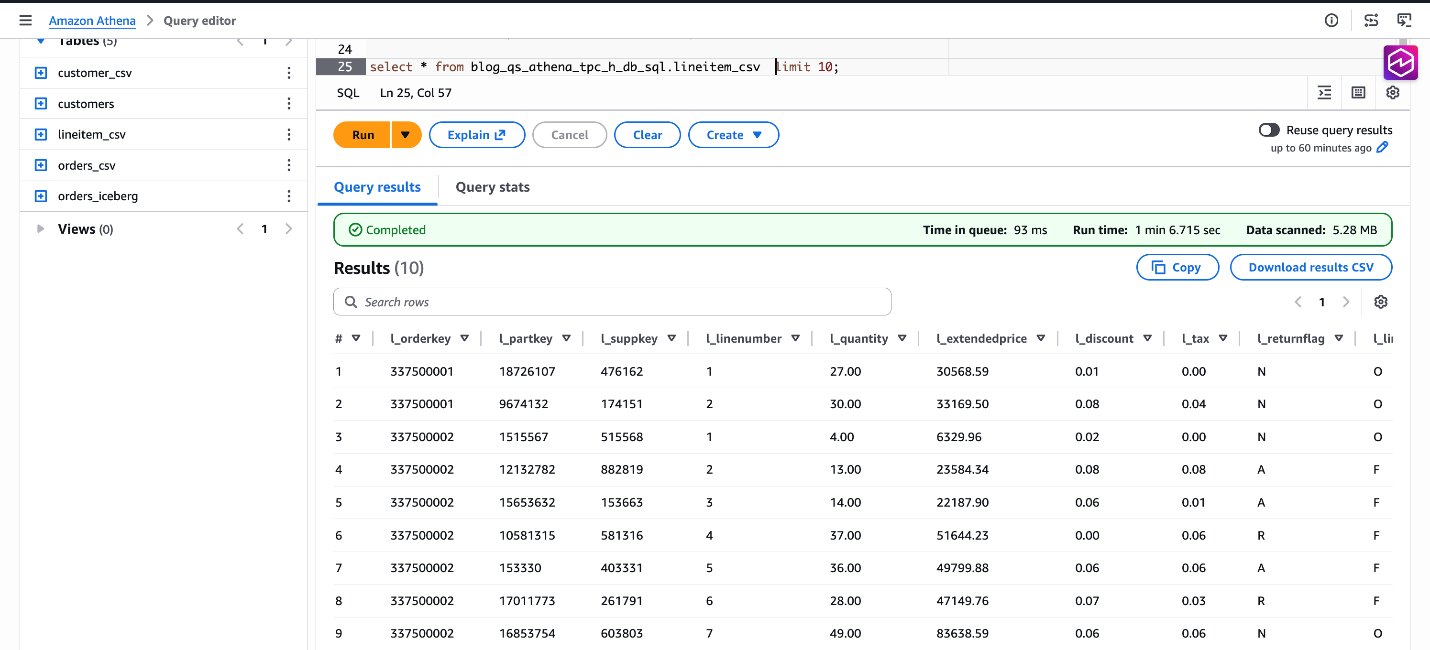Open the hamburger navigation menu
This screenshot has width=1430, height=650.
point(26,20)
